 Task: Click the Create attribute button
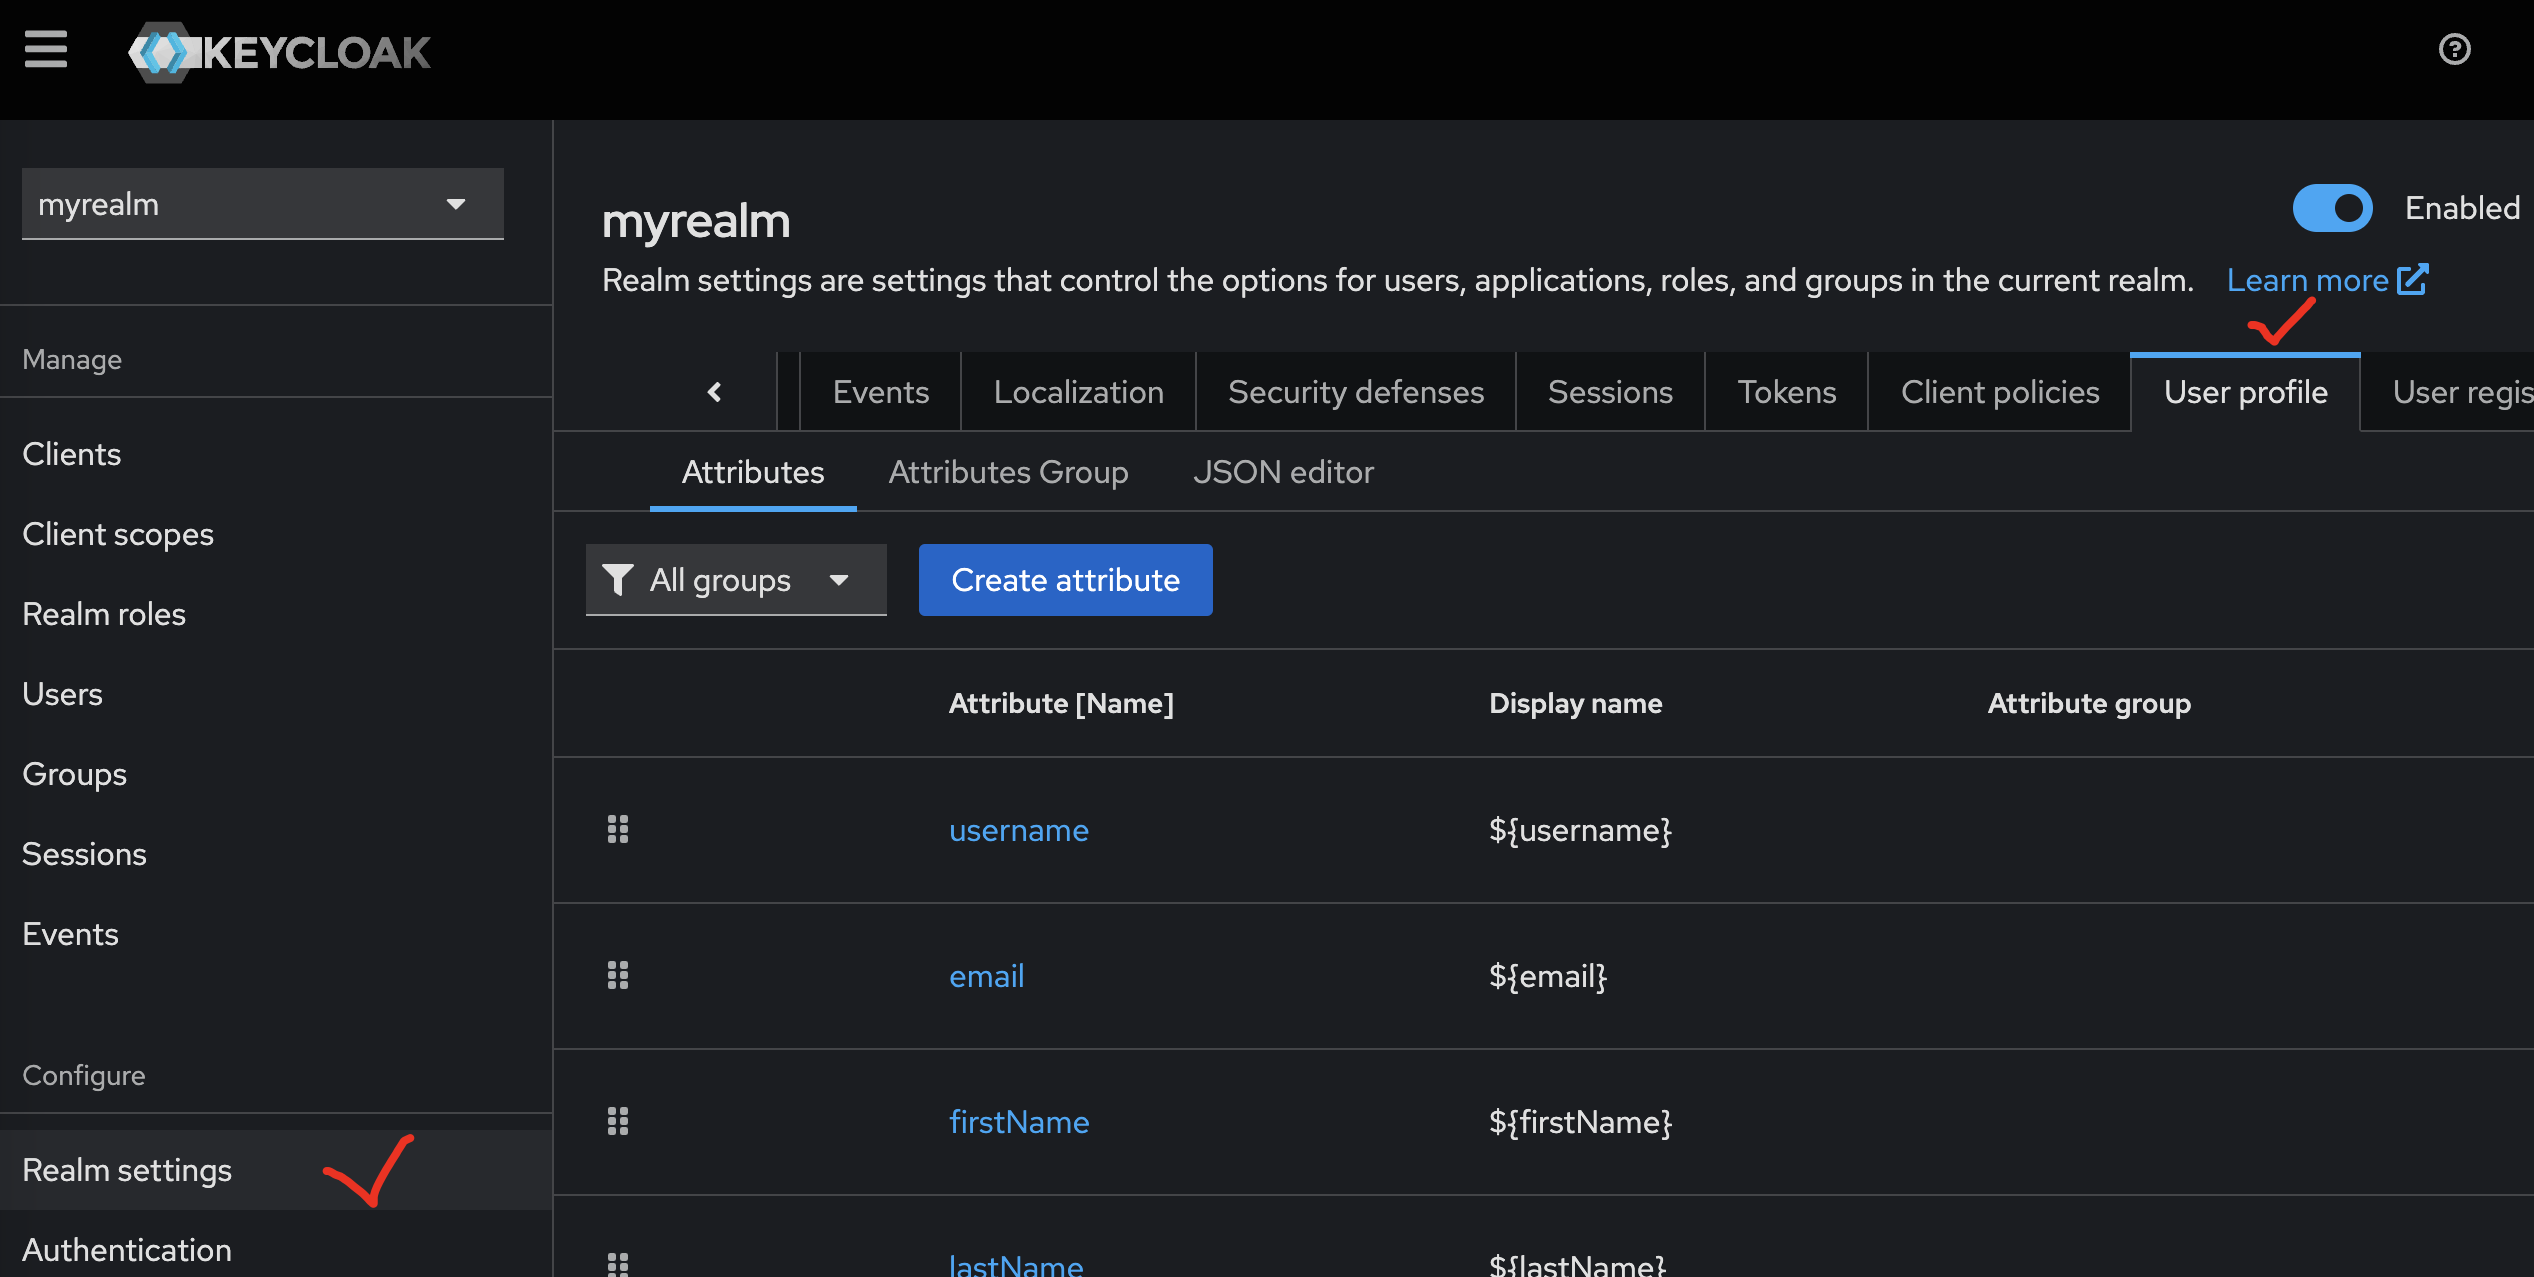[x=1065, y=580]
